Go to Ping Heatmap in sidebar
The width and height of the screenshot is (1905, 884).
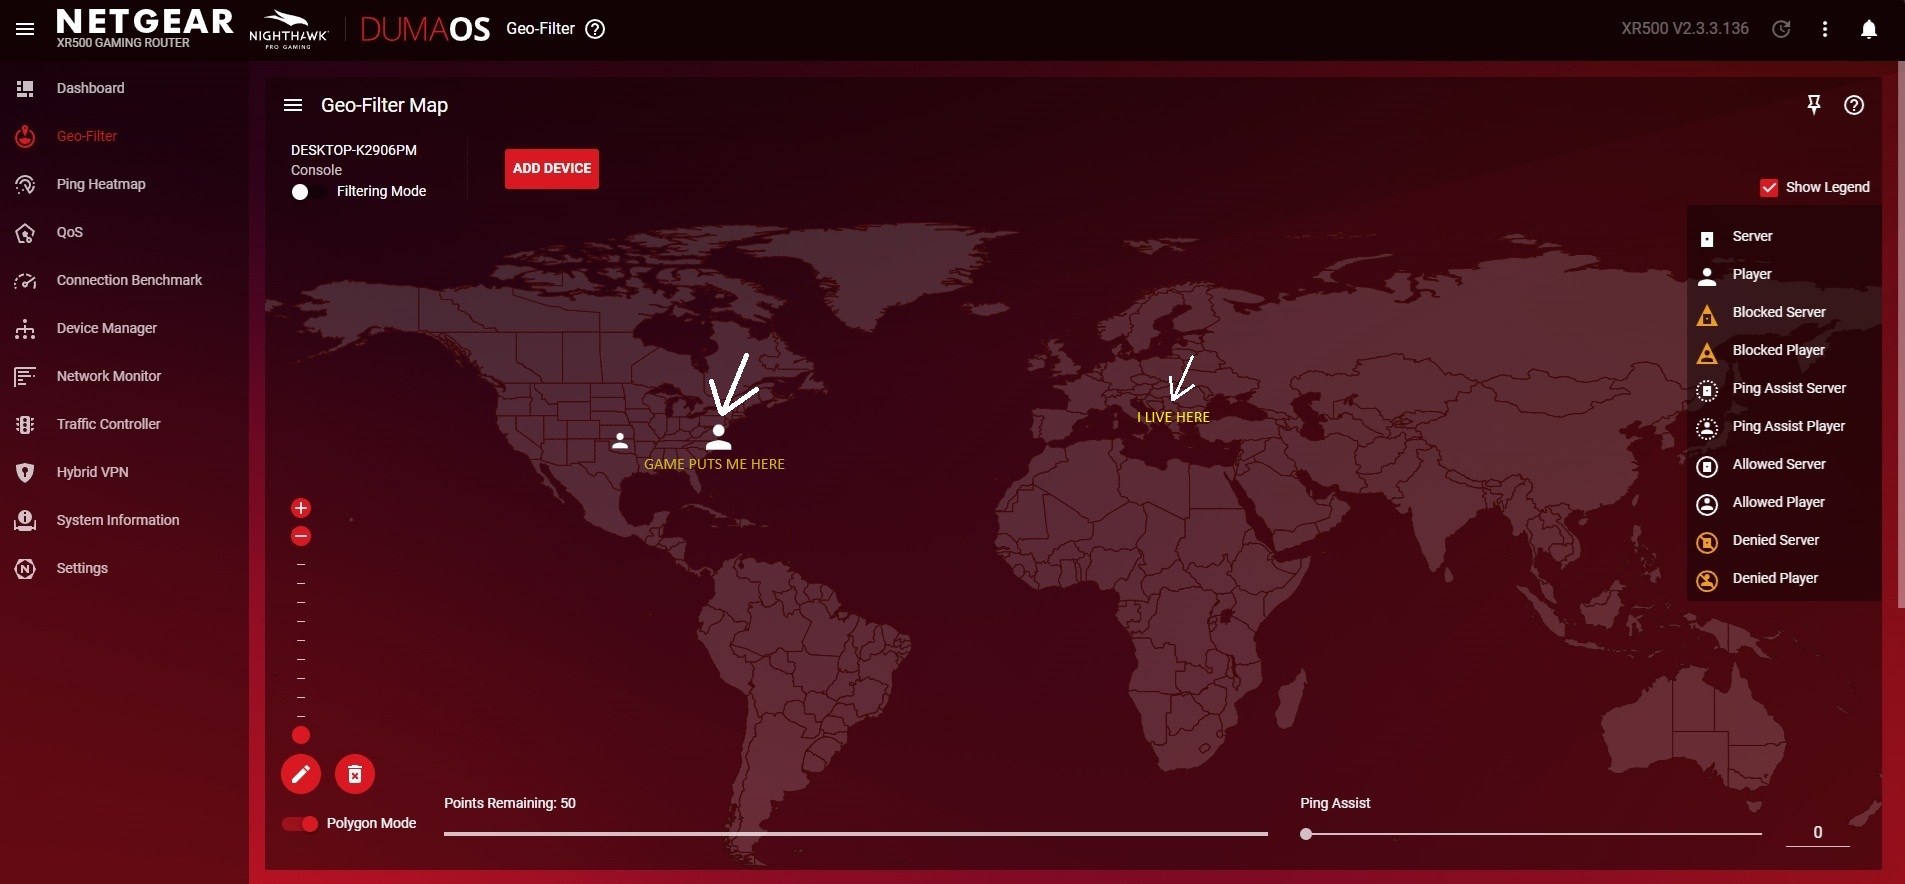coord(100,184)
